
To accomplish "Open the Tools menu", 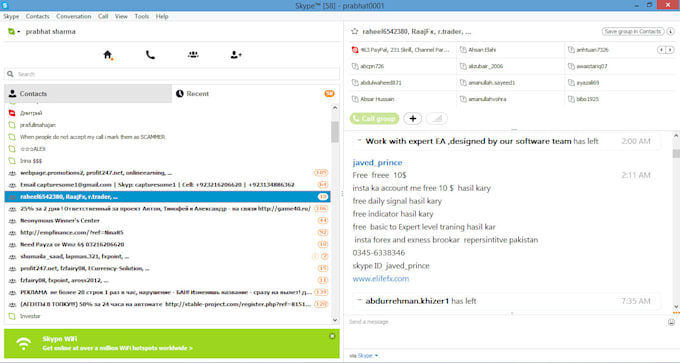I will (x=141, y=16).
